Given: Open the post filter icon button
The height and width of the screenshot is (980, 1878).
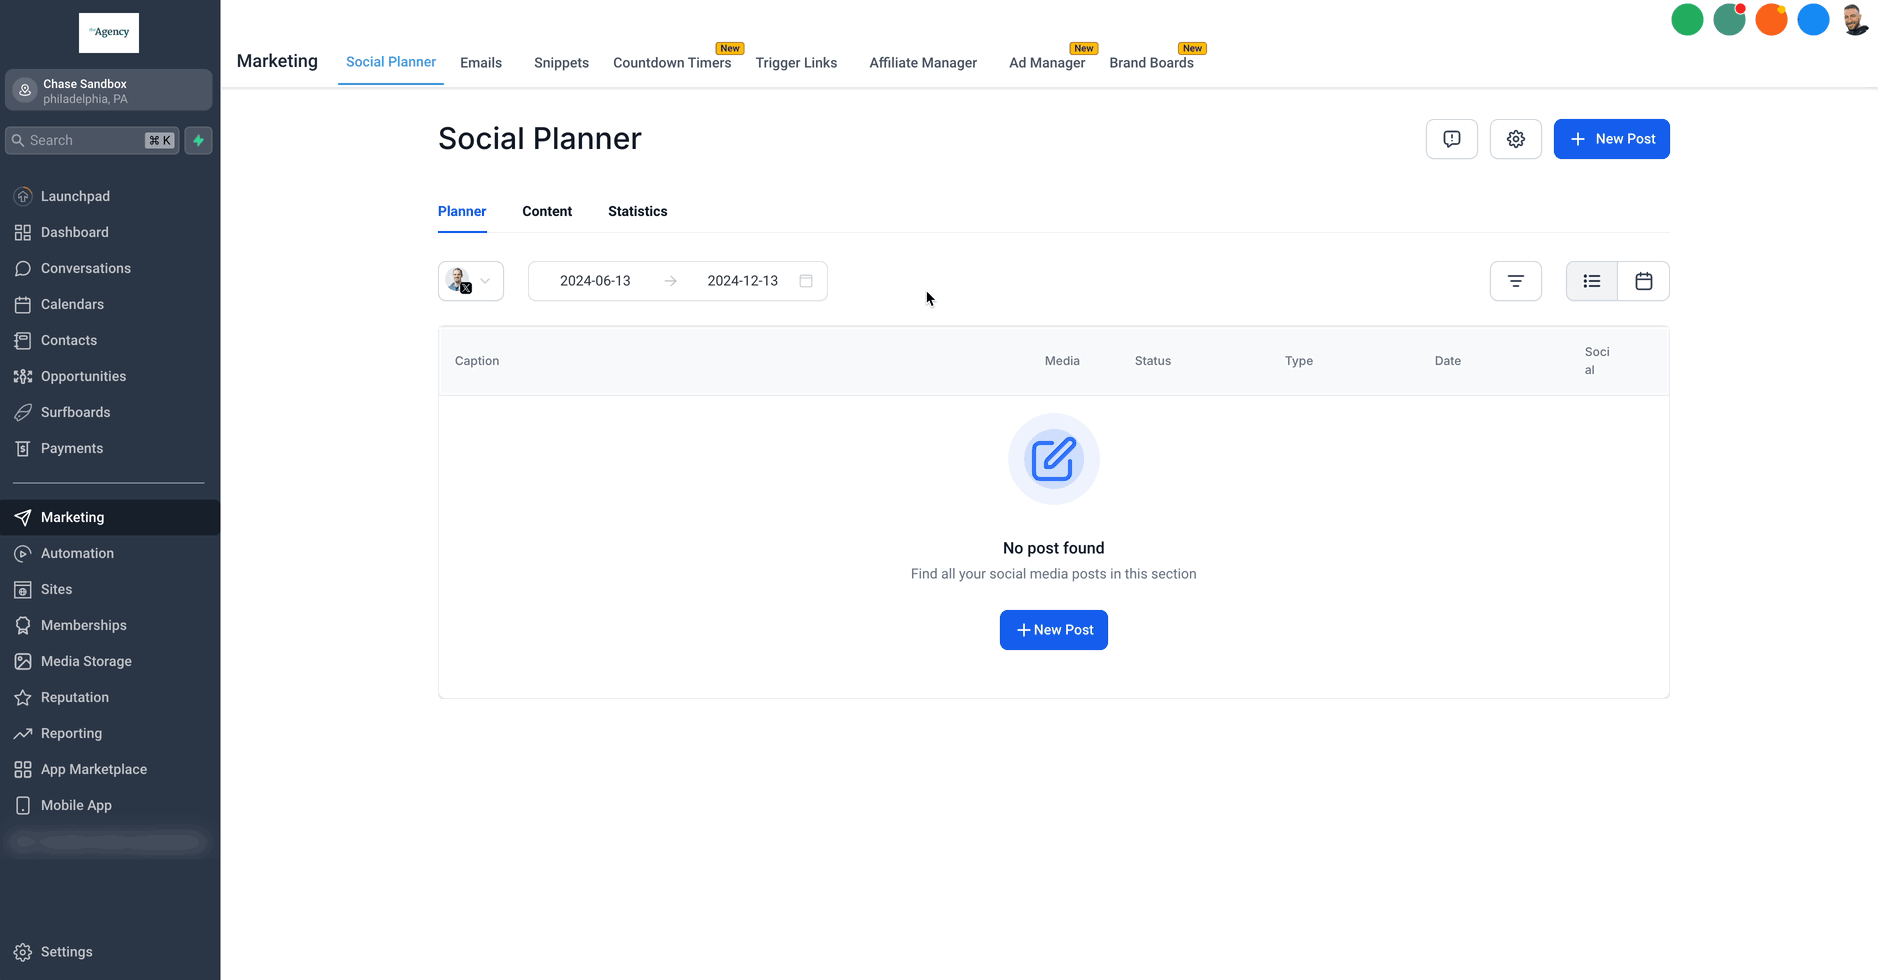Looking at the screenshot, I should tap(1515, 281).
